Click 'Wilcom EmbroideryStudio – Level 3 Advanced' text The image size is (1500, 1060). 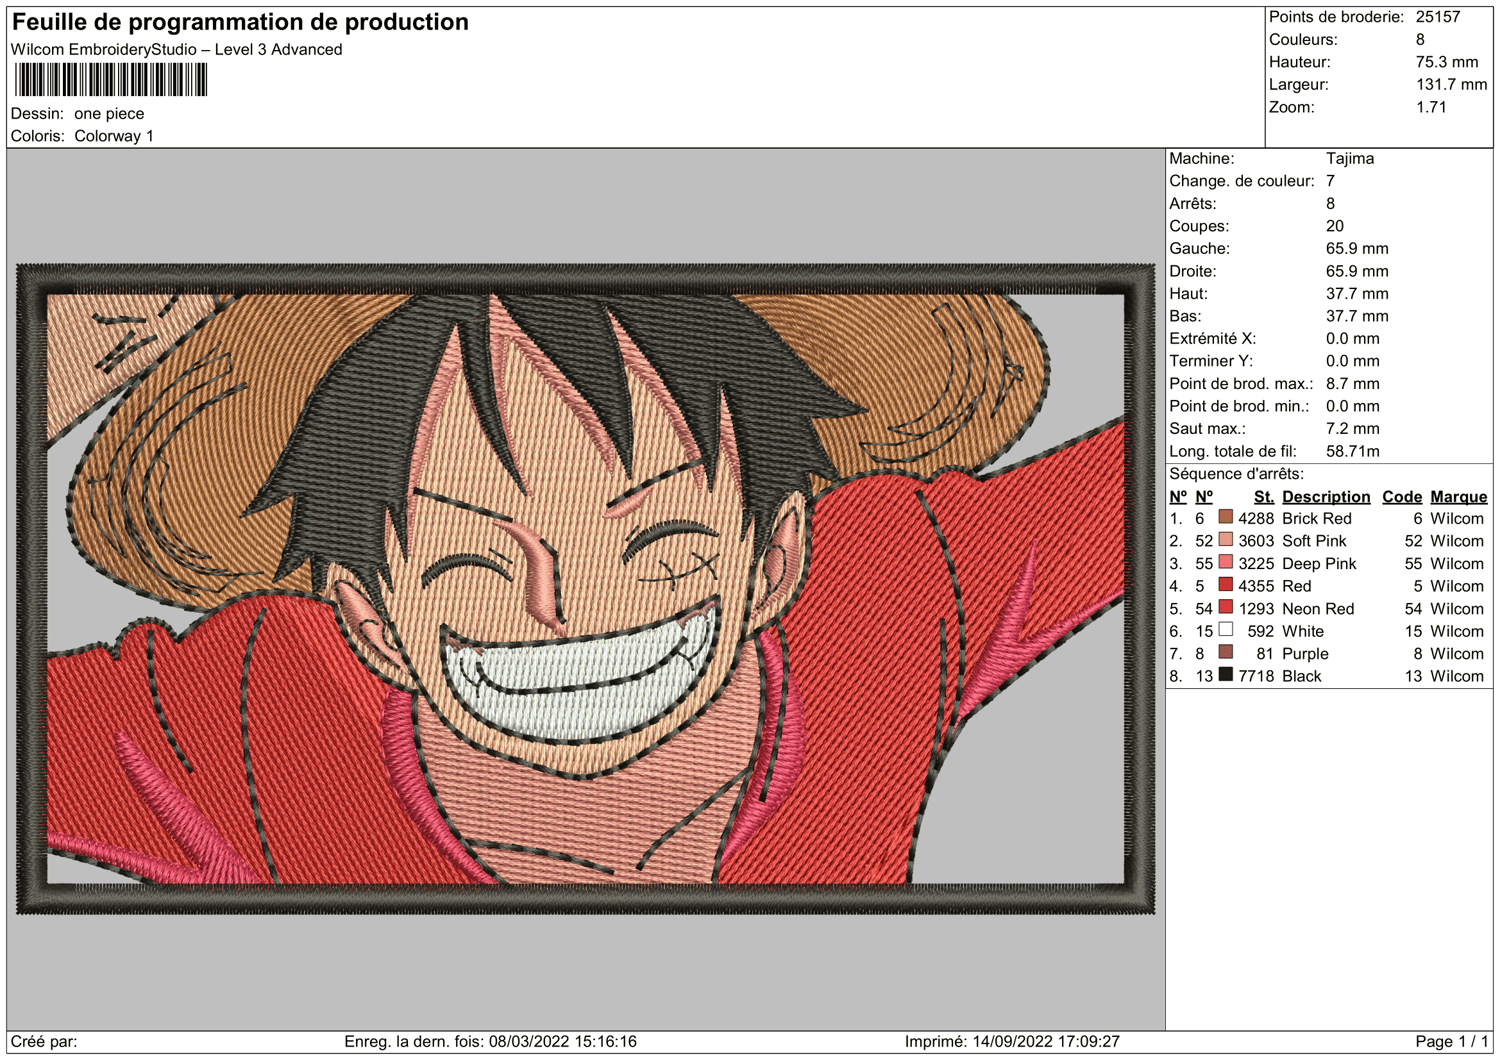tap(177, 50)
